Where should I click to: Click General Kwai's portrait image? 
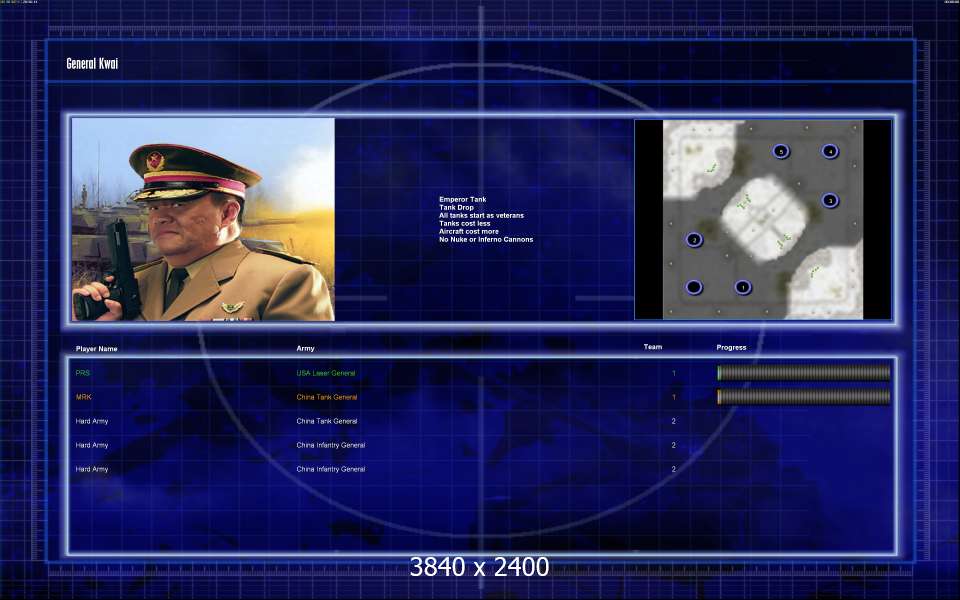click(203, 219)
